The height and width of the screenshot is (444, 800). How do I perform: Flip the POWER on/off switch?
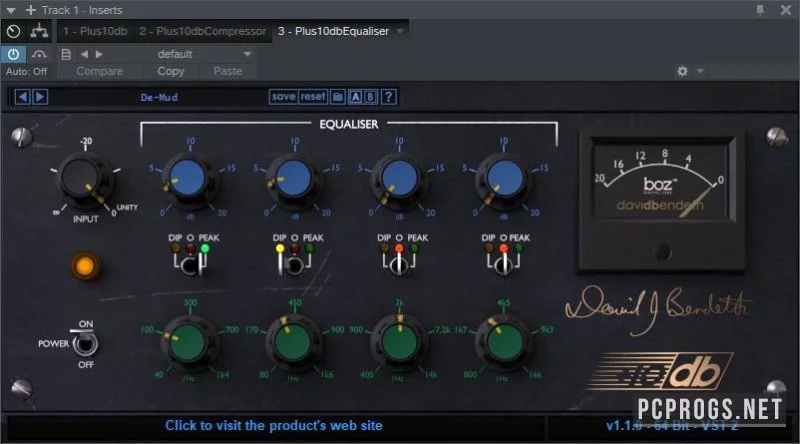tap(85, 344)
